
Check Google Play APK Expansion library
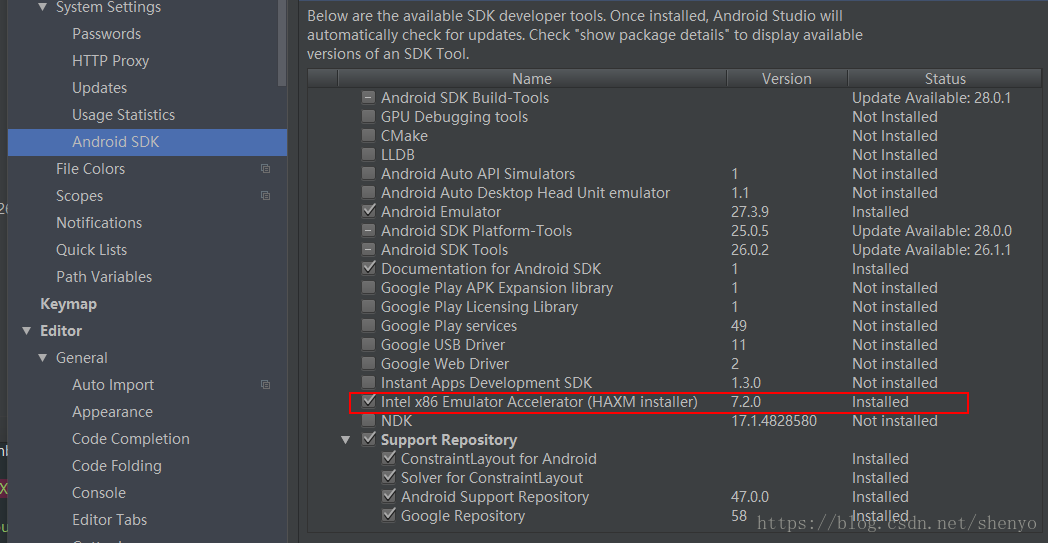368,288
